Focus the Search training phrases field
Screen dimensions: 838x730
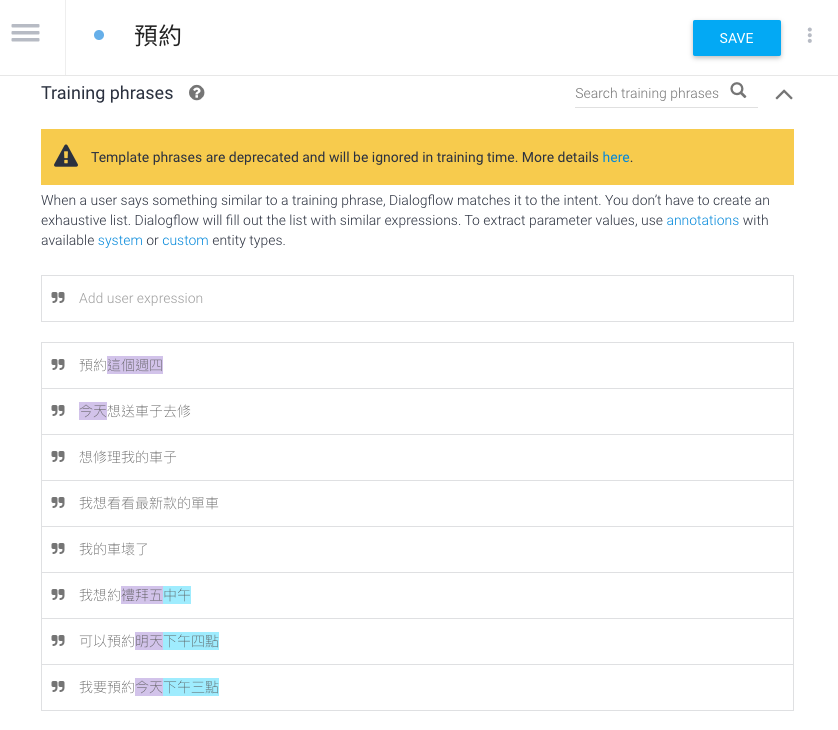pos(647,93)
